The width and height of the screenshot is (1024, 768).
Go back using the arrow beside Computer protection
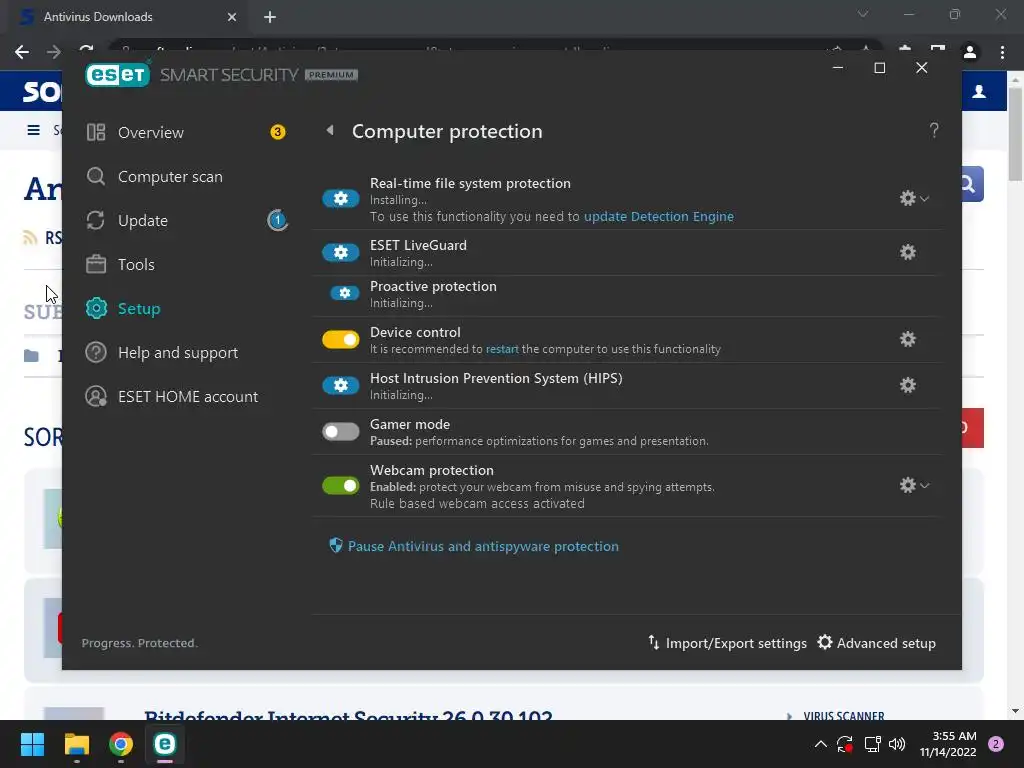[330, 131]
